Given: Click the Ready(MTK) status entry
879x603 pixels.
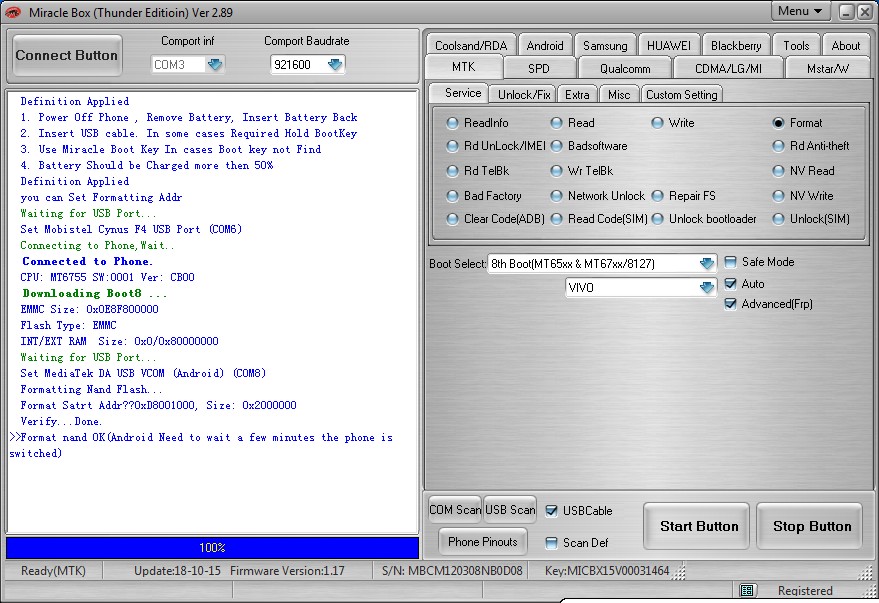Looking at the screenshot, I should 53,570.
